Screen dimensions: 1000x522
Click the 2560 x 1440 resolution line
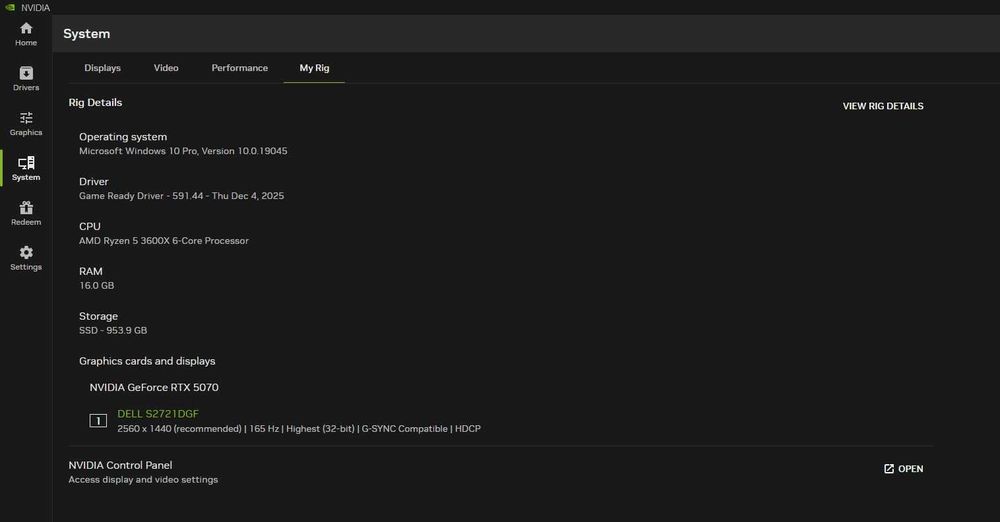(x=299, y=429)
